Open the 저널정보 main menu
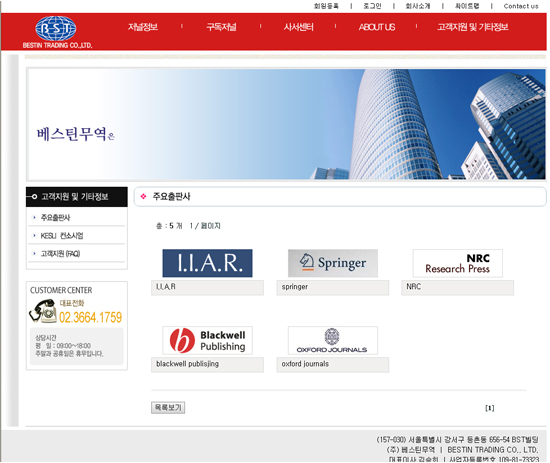 click(x=143, y=27)
